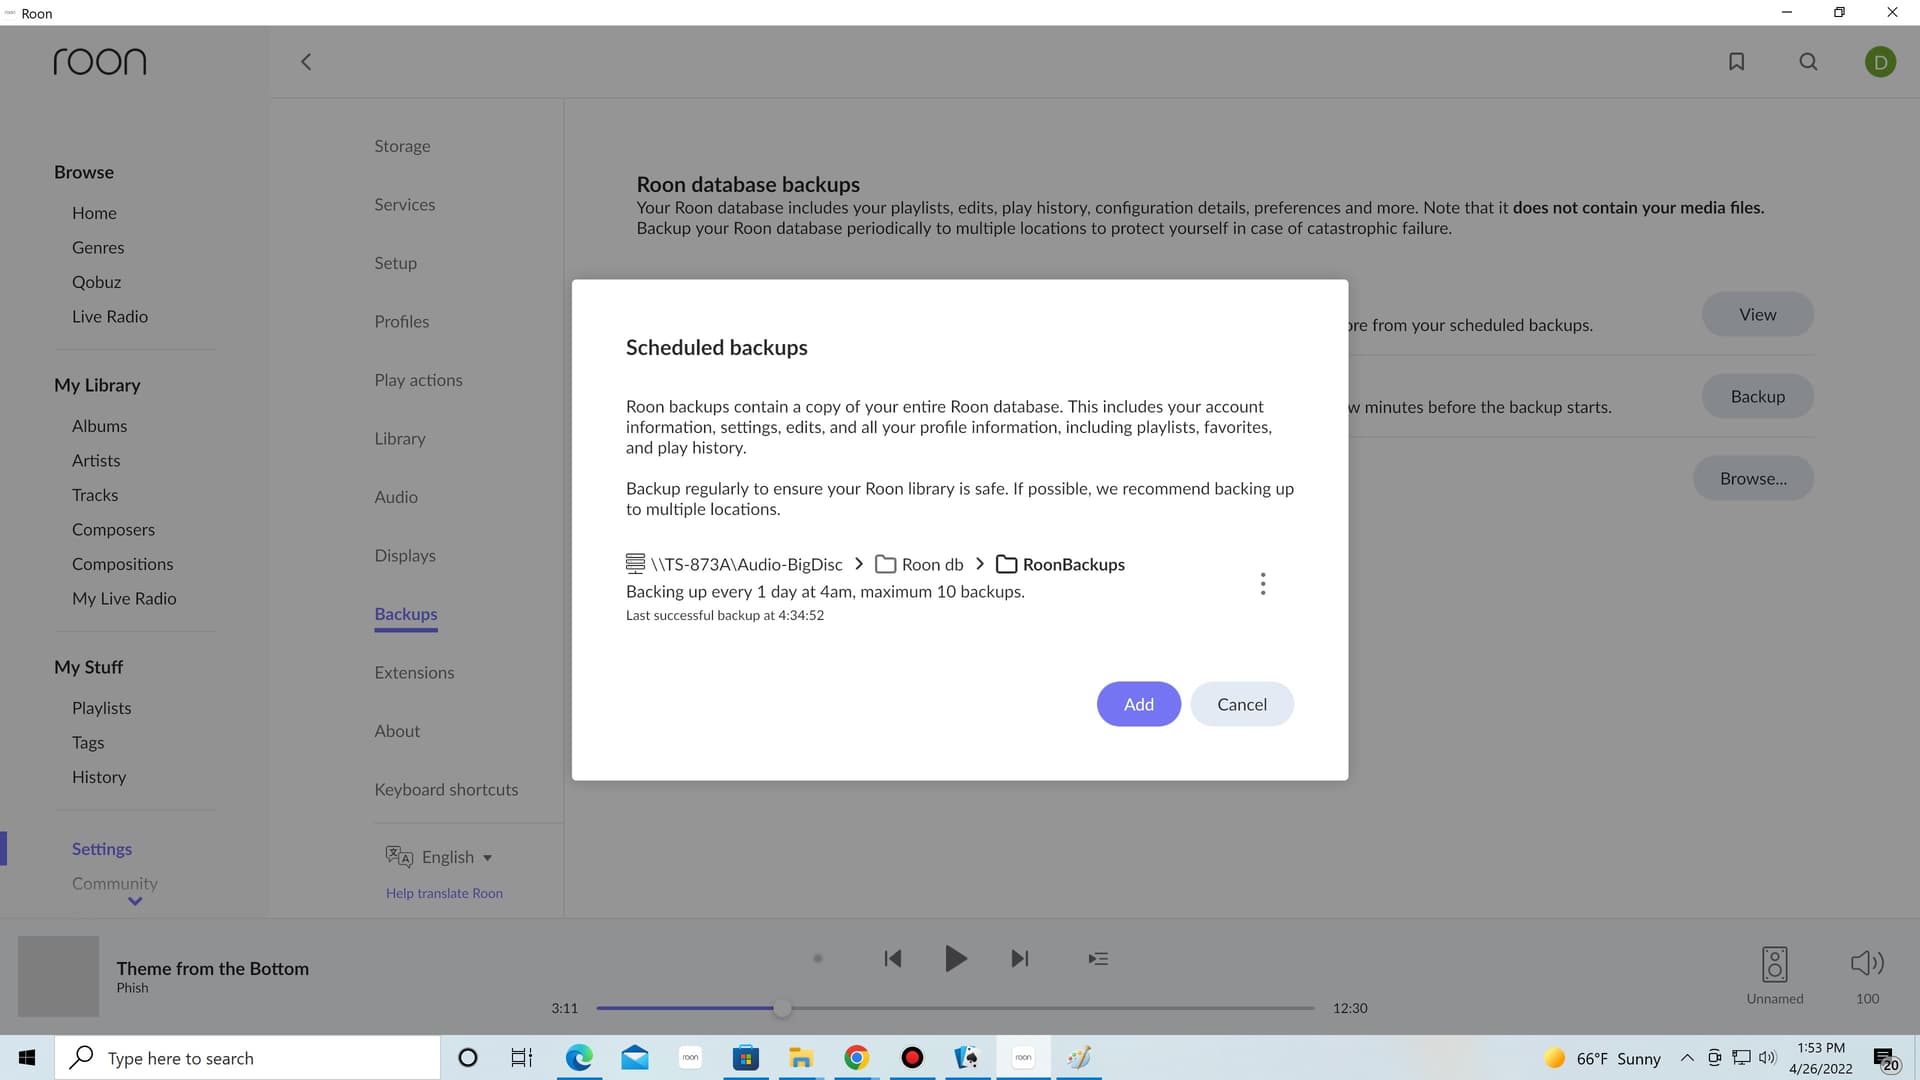Click the signal path dot indicator
This screenshot has height=1080, width=1920.
(x=818, y=958)
